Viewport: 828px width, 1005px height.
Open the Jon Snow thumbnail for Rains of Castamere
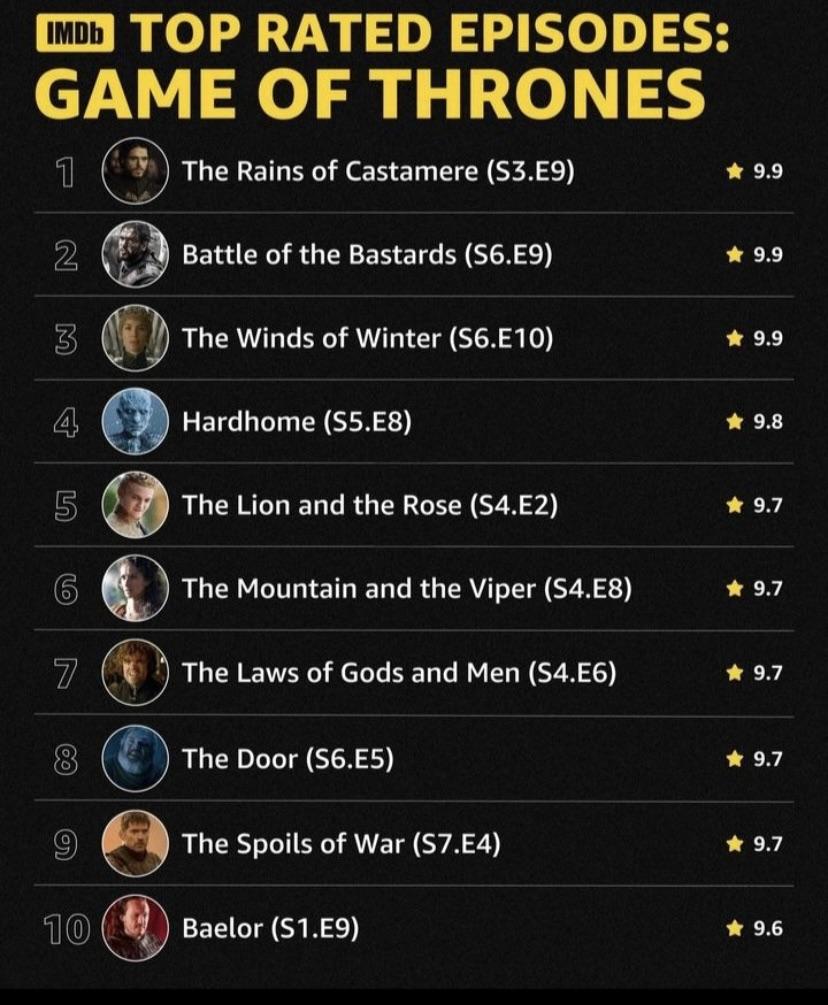(x=136, y=171)
